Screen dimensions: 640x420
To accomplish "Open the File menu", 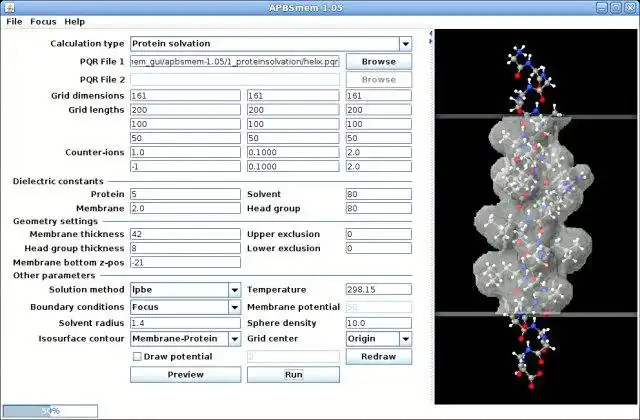I will tap(14, 21).
